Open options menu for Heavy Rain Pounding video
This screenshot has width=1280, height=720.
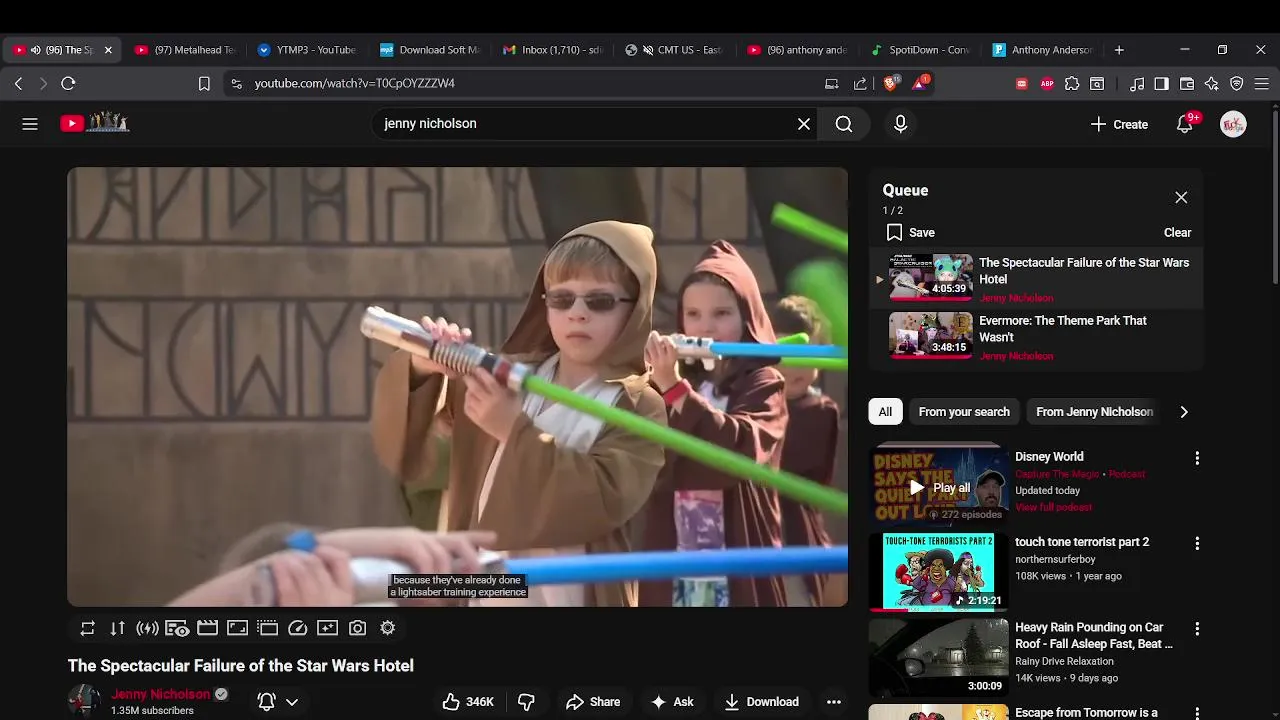(x=1197, y=629)
